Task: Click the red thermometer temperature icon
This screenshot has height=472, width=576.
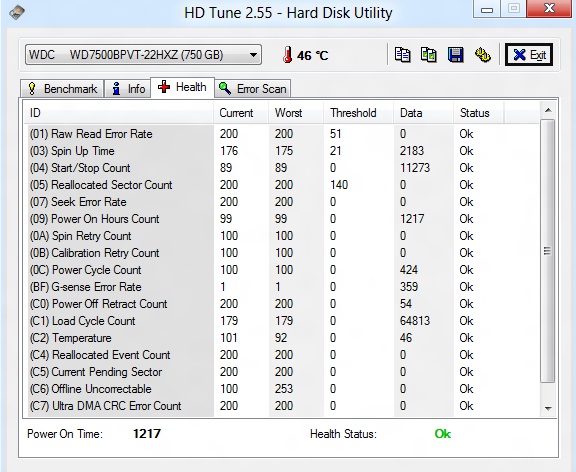Action: pos(288,55)
